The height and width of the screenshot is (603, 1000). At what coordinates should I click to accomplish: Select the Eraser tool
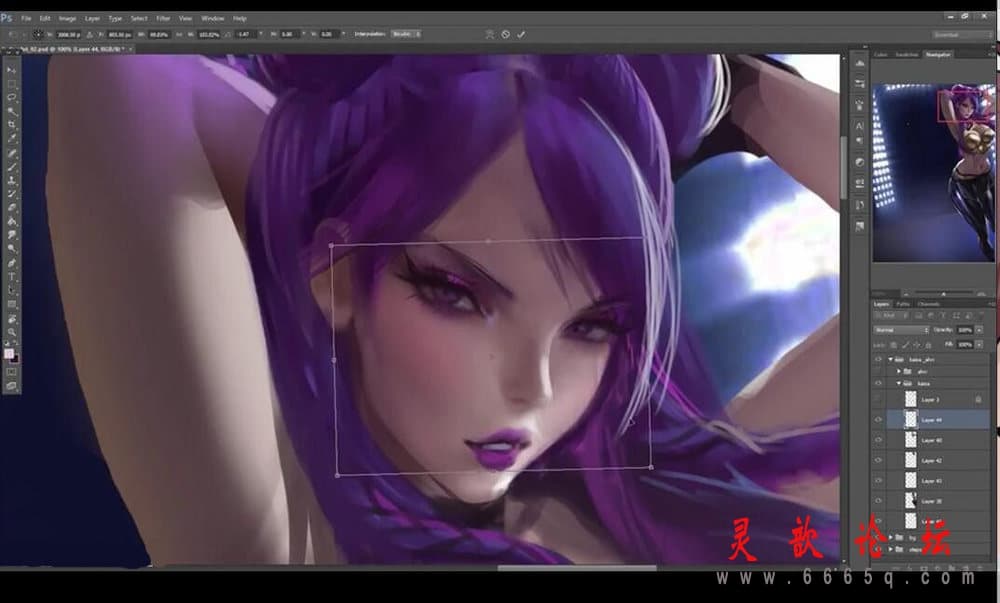click(x=11, y=208)
